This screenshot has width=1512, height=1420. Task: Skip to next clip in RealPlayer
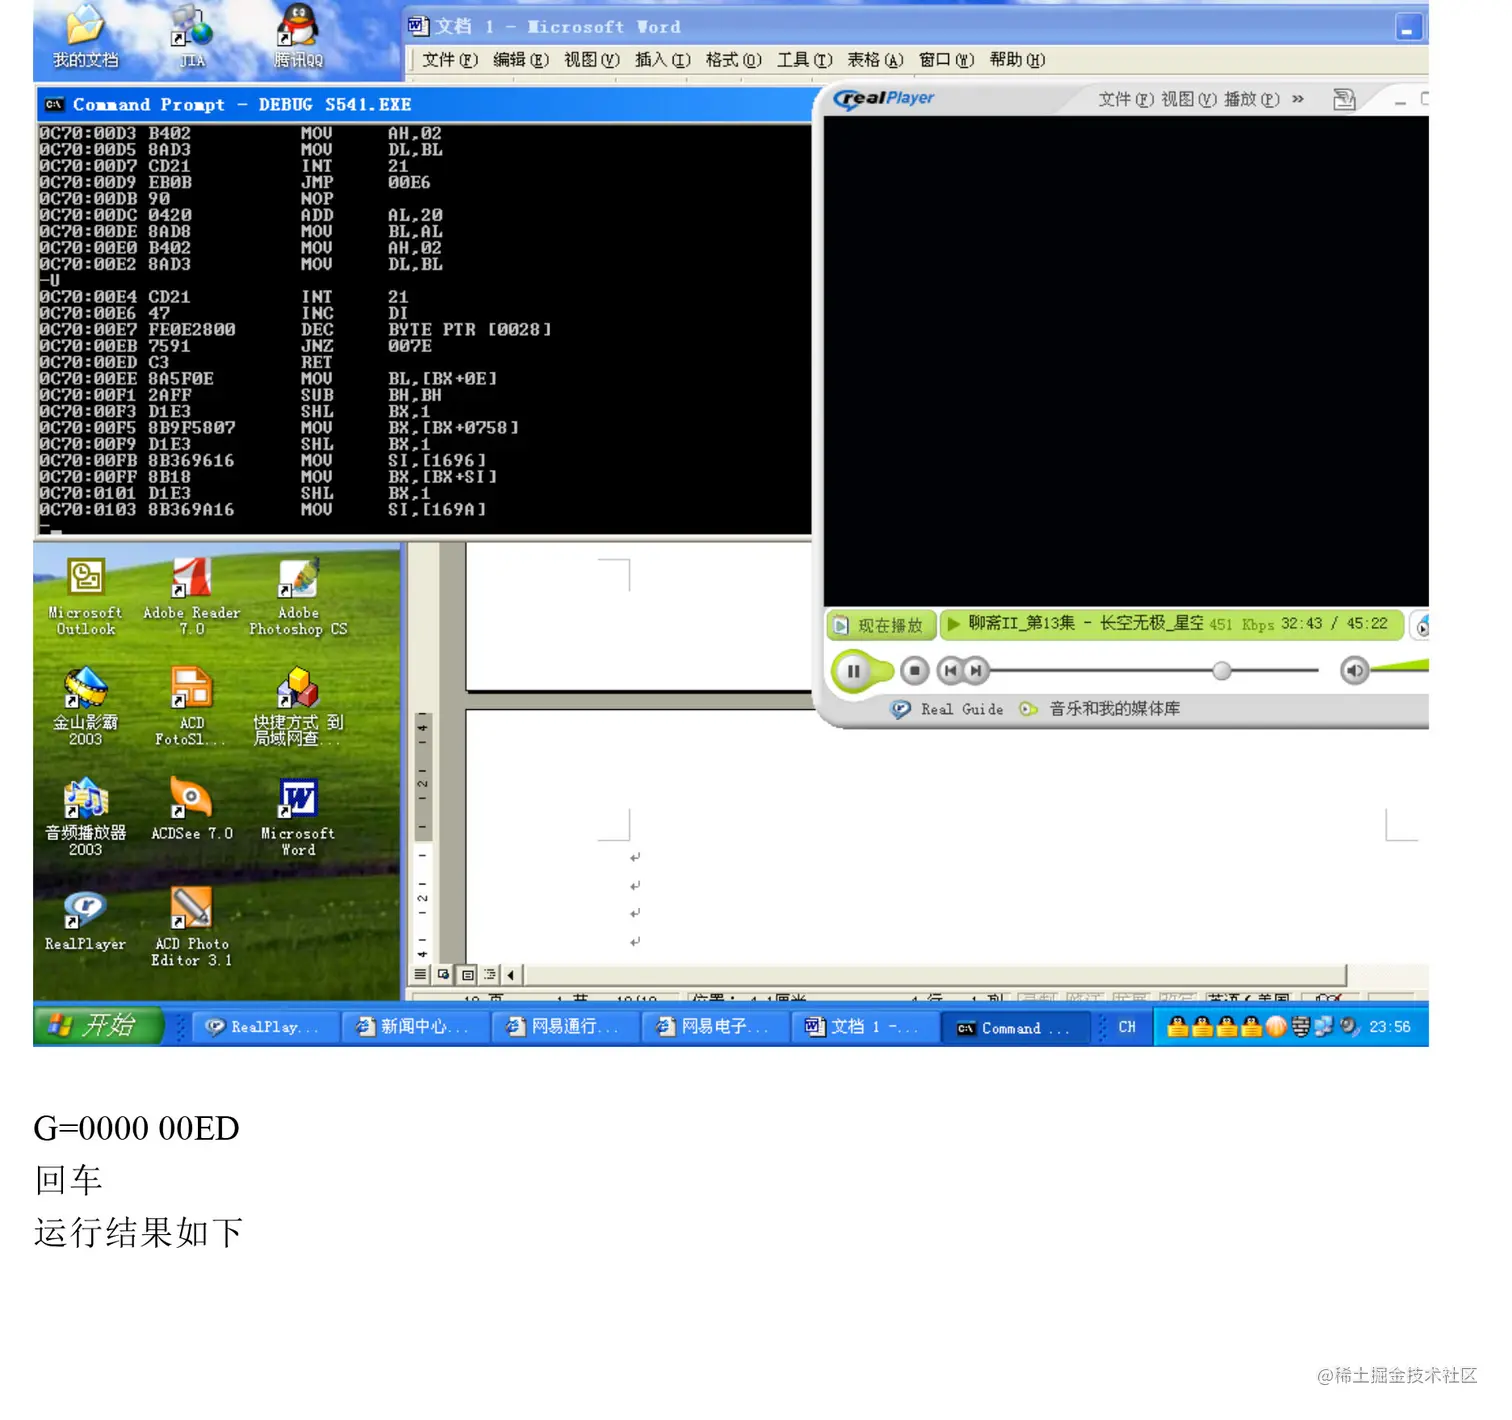tap(976, 671)
